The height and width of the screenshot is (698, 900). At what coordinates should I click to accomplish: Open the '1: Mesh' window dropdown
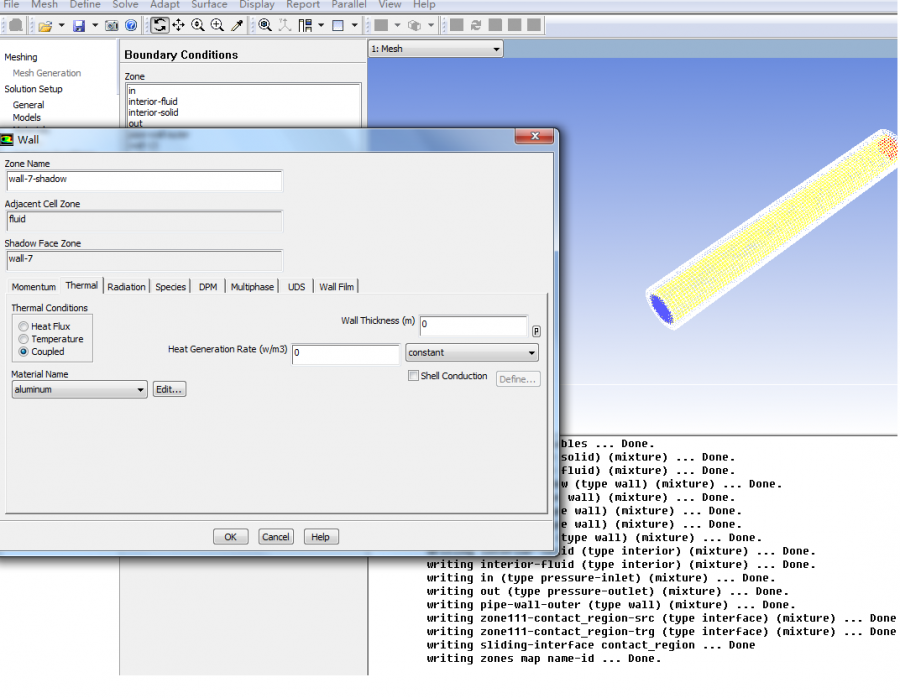click(436, 49)
